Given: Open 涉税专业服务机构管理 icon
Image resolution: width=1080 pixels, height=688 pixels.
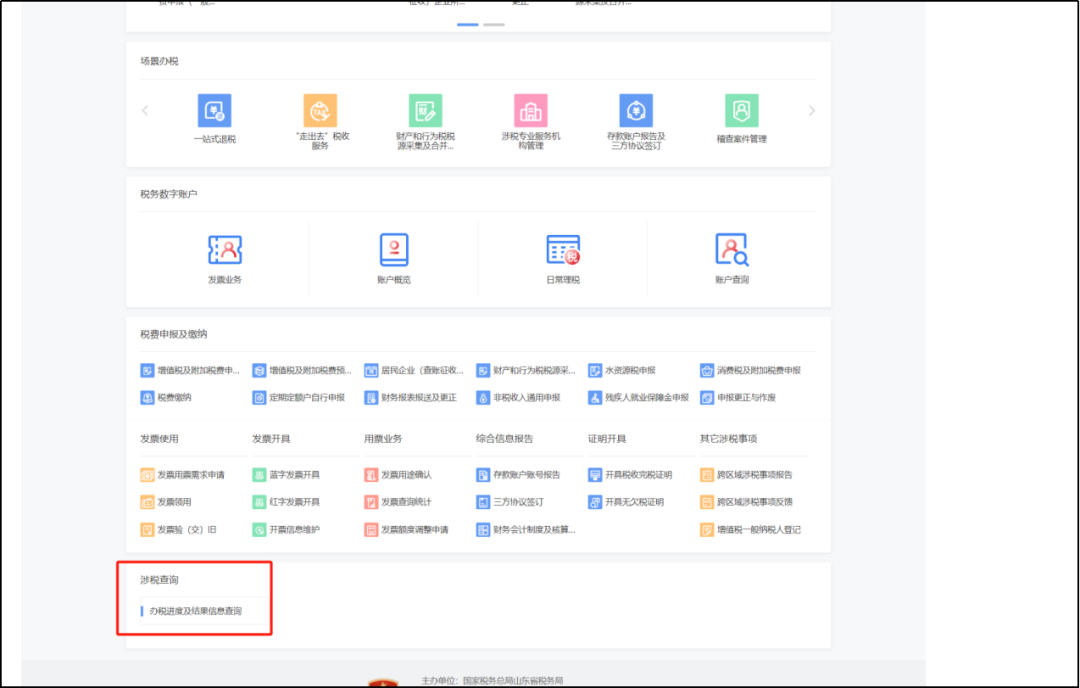Looking at the screenshot, I should tap(531, 111).
